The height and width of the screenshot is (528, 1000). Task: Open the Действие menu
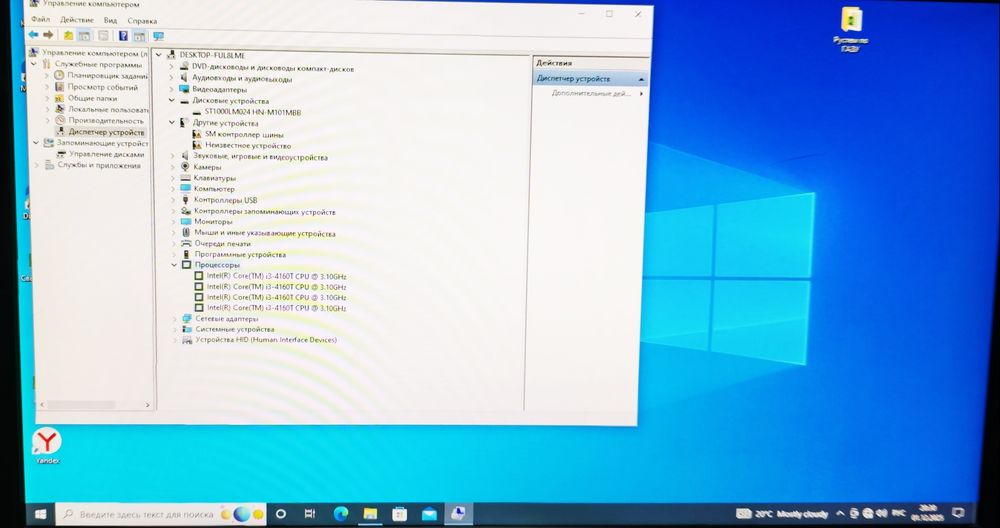point(77,20)
